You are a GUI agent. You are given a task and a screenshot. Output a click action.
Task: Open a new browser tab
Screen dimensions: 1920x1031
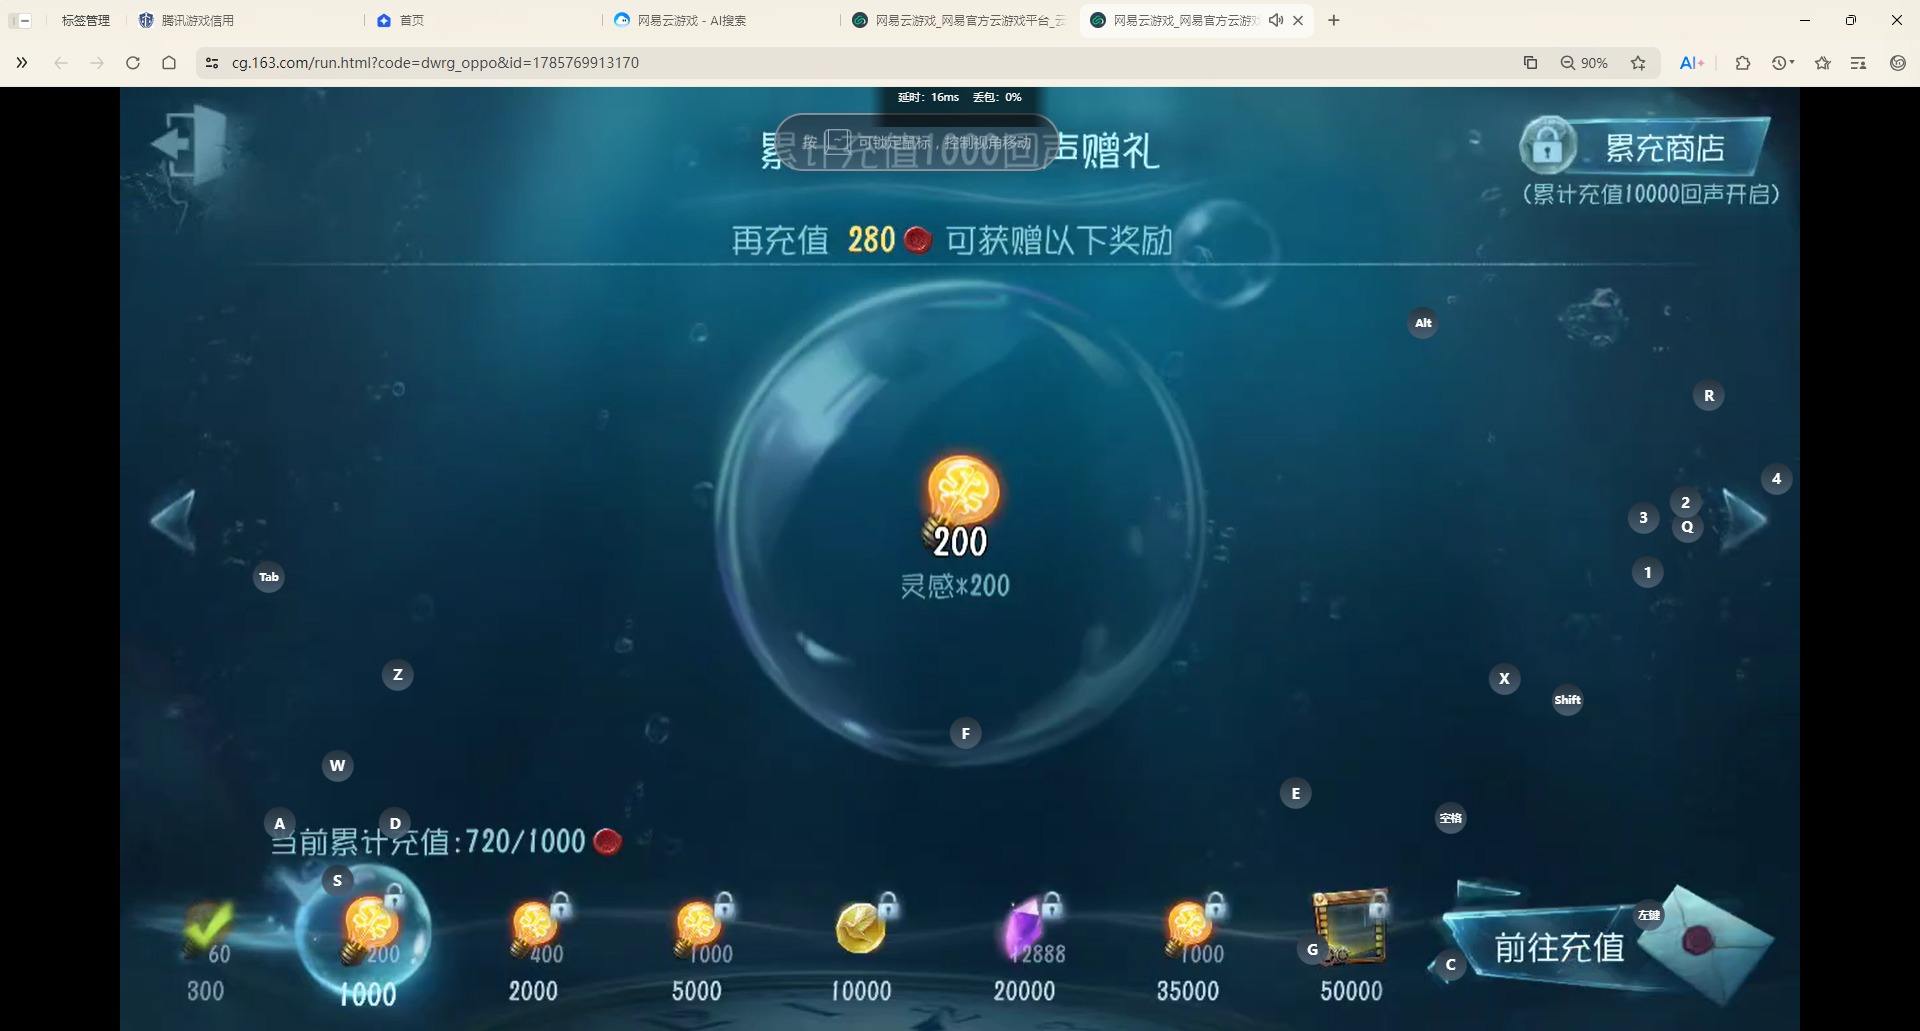[x=1334, y=20]
